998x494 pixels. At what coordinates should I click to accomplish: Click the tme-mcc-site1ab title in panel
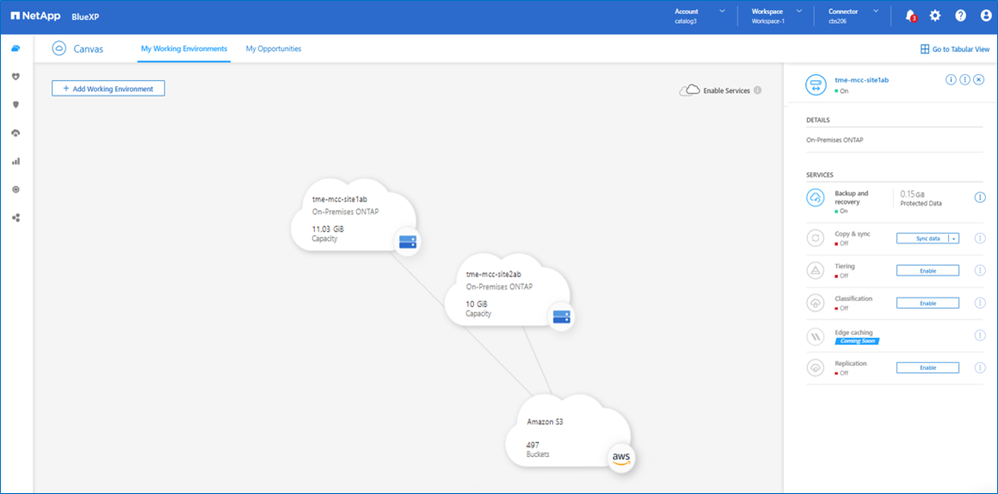[x=862, y=80]
